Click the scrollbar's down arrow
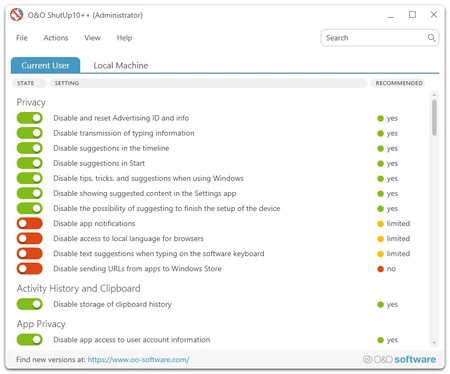Image resolution: width=450 pixels, height=374 pixels. click(x=434, y=342)
